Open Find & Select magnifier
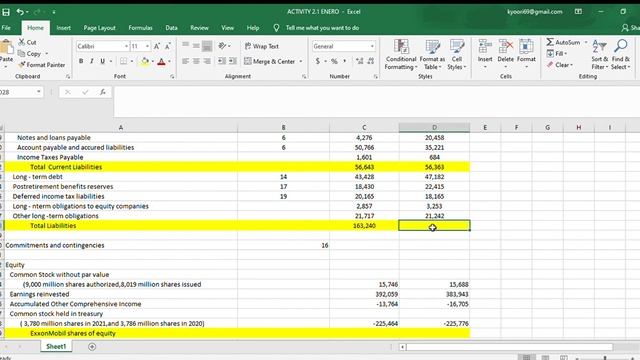The height and width of the screenshot is (360, 640). (x=620, y=55)
